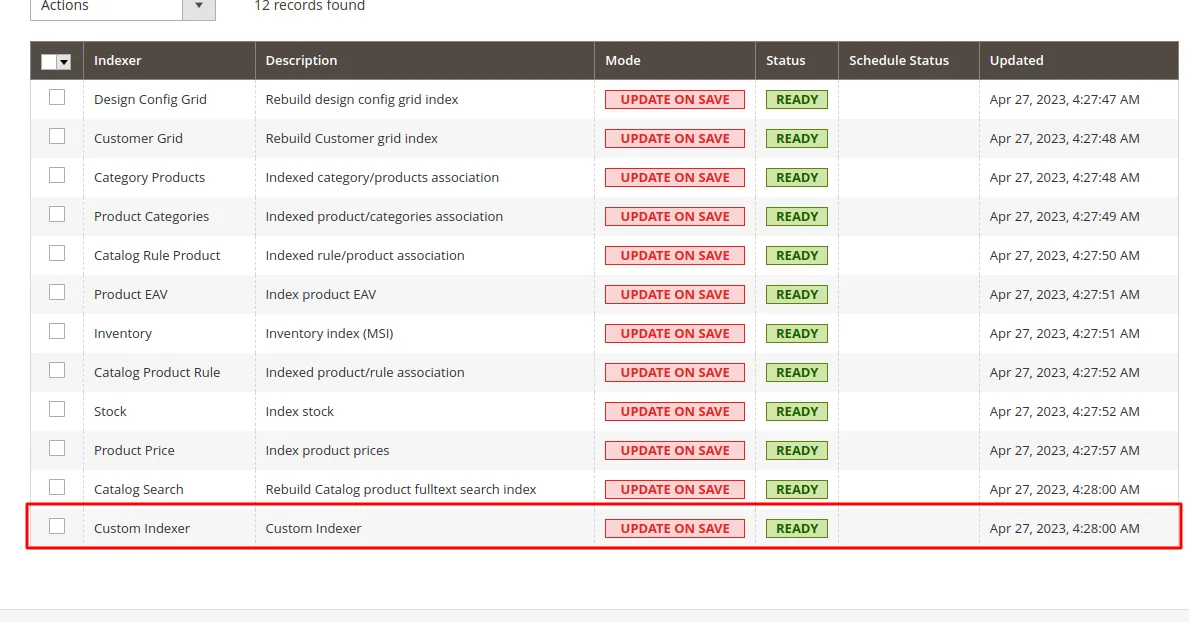This screenshot has height=622, width=1189.
Task: Click 'Rebuild Catalog product fulltext search index' text
Action: pos(400,489)
